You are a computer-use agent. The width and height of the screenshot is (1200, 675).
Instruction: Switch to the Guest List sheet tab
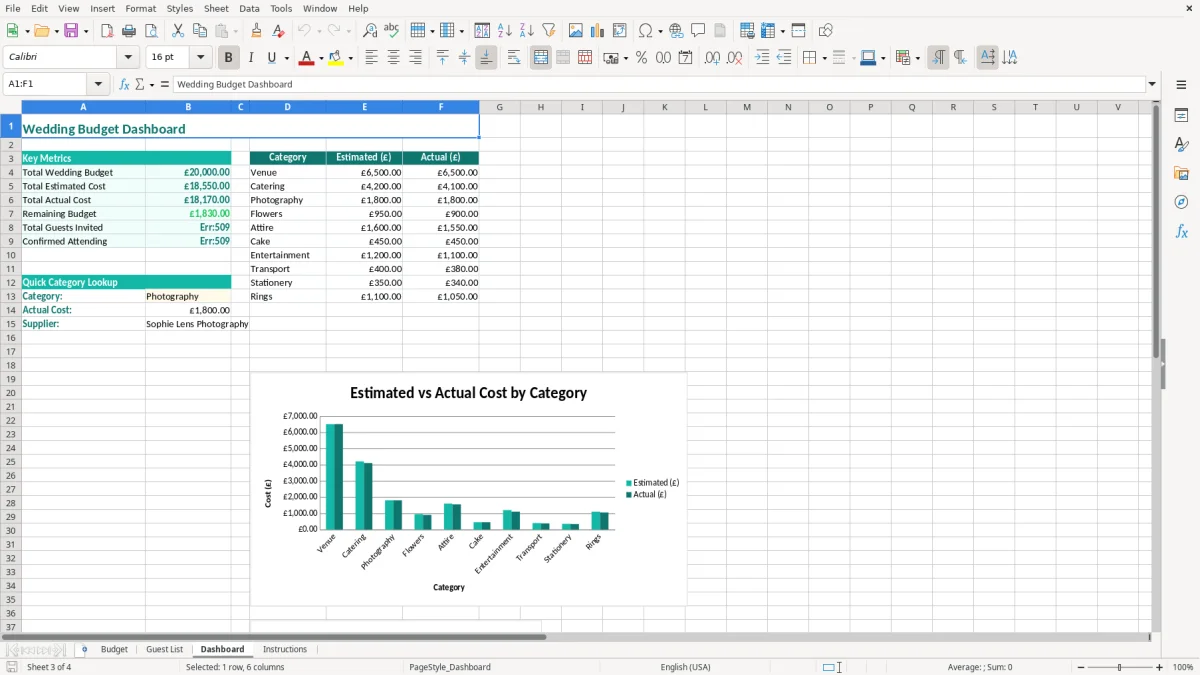(164, 649)
